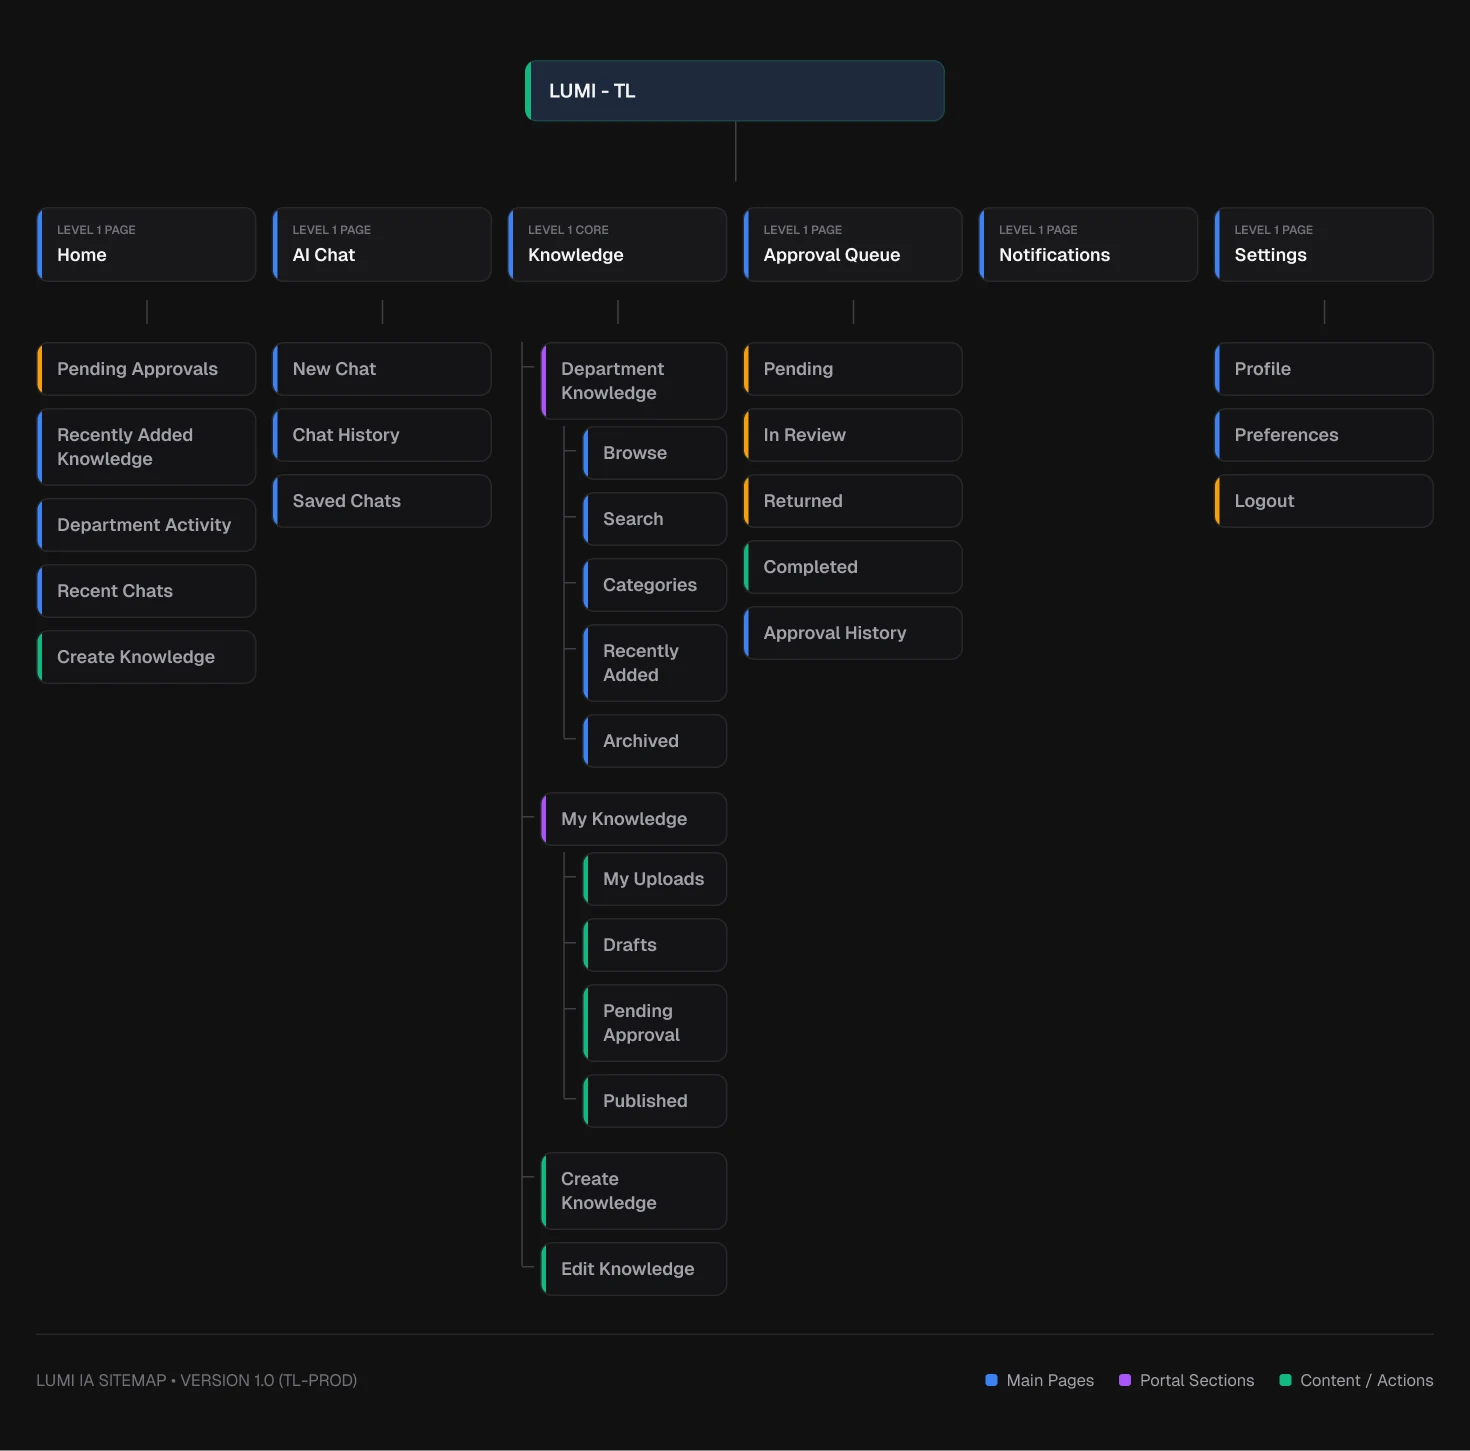Select the In Review node
1470x1451 pixels.
[853, 435]
